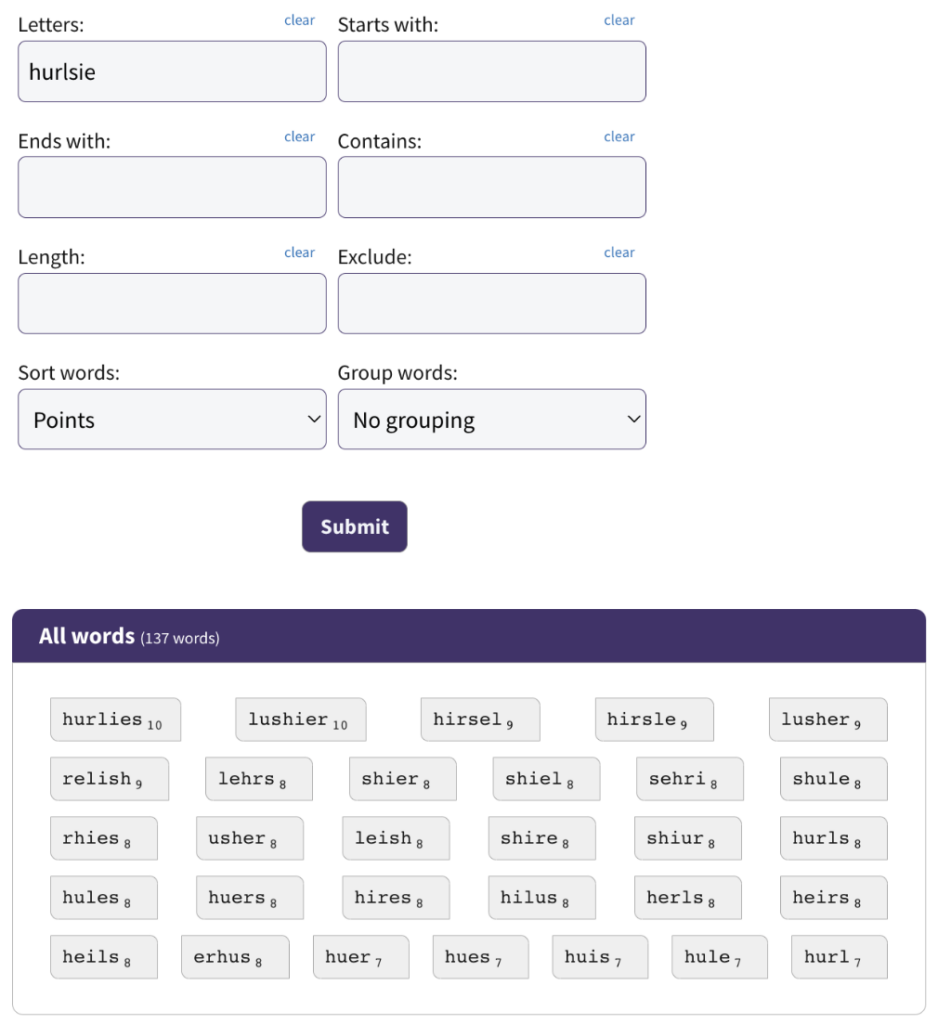951x1024 pixels.
Task: Clear the Letters field
Action: 299,20
